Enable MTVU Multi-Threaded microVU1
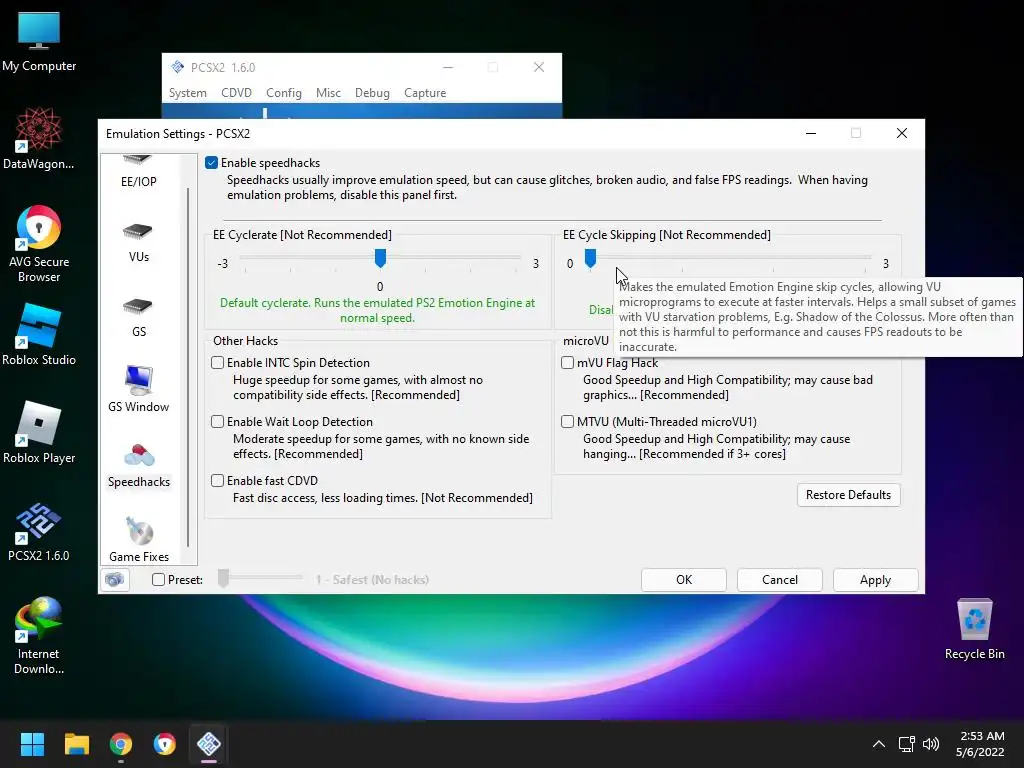1024x768 pixels. click(x=568, y=421)
